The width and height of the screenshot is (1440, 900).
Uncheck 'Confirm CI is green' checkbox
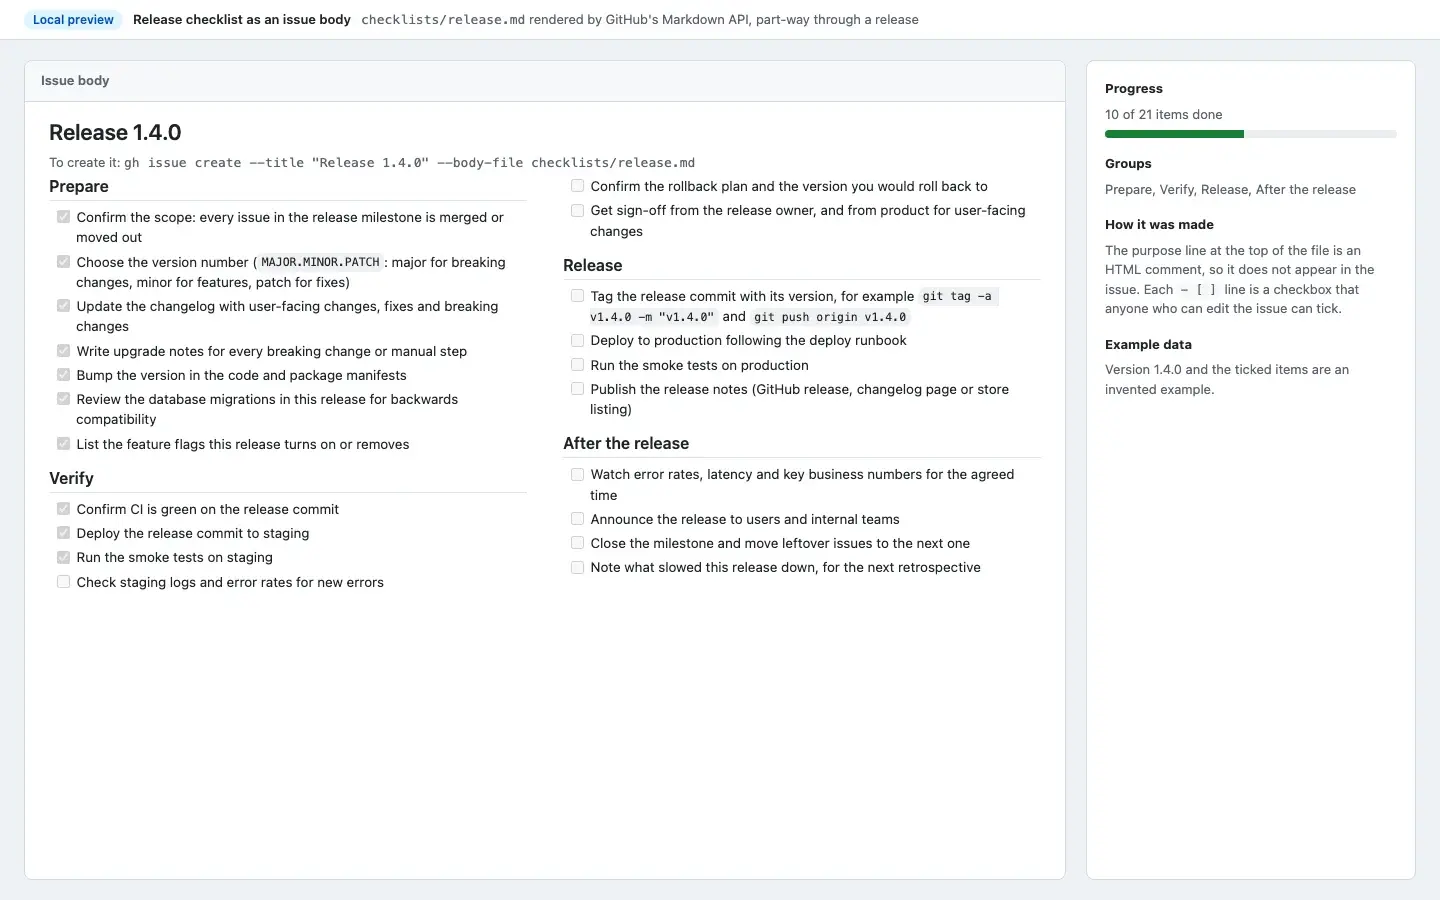(63, 508)
